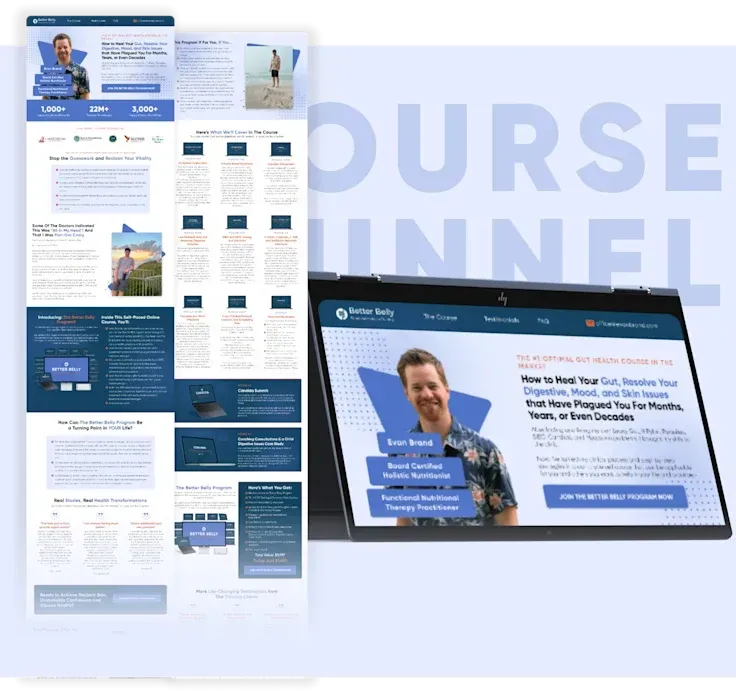Screen dimensions: 736x694
Task: Select FAQ in the laptop screen navigation
Action: (x=543, y=321)
